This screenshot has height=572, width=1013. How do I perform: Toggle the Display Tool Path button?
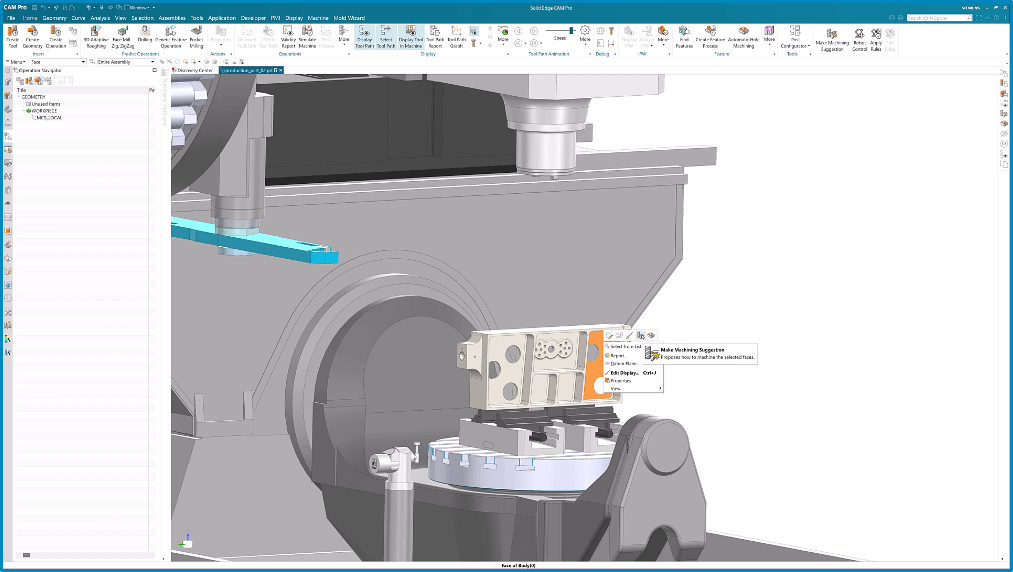click(x=364, y=35)
